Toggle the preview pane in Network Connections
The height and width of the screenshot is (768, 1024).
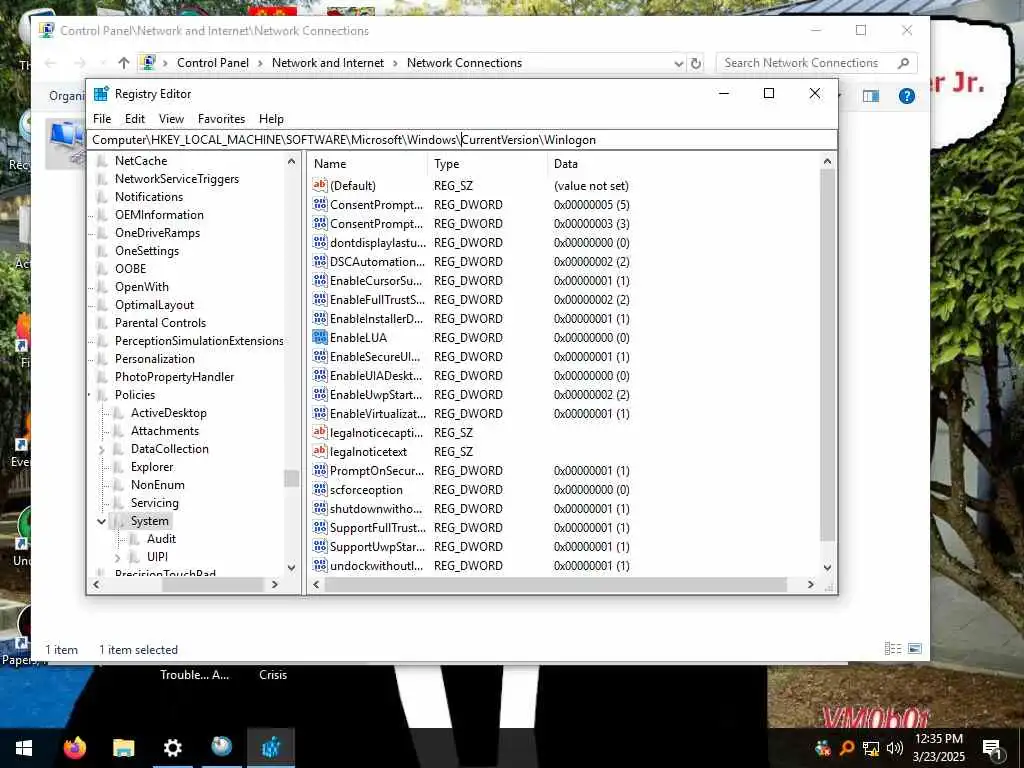[x=871, y=96]
